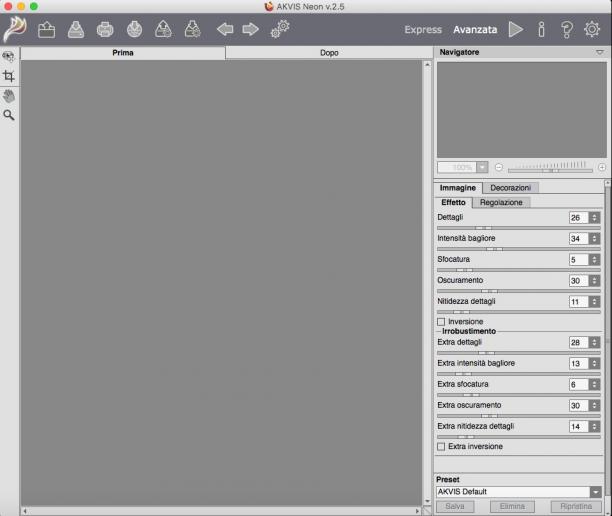Viewport: 612px width, 516px height.
Task: Click the Extra oscuramento slider
Action: (519, 416)
